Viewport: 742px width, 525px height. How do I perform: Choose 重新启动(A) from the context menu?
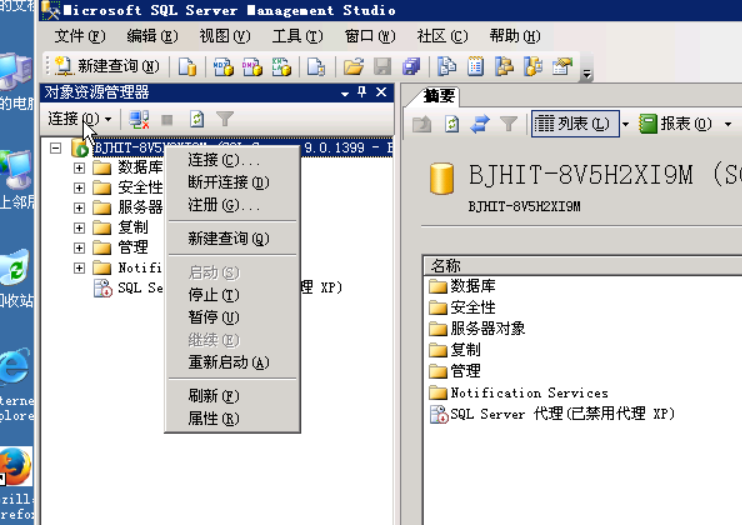[232, 362]
